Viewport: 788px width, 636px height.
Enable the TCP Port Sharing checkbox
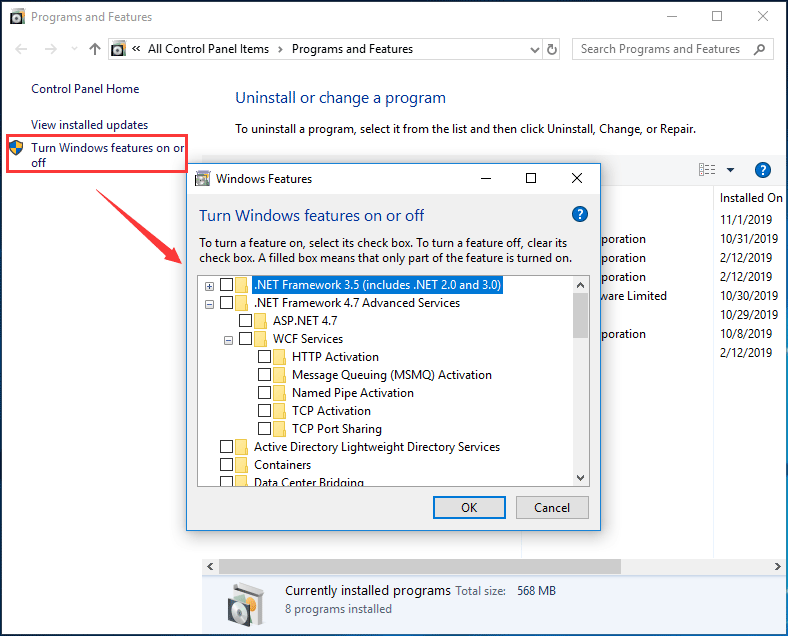[x=264, y=429]
